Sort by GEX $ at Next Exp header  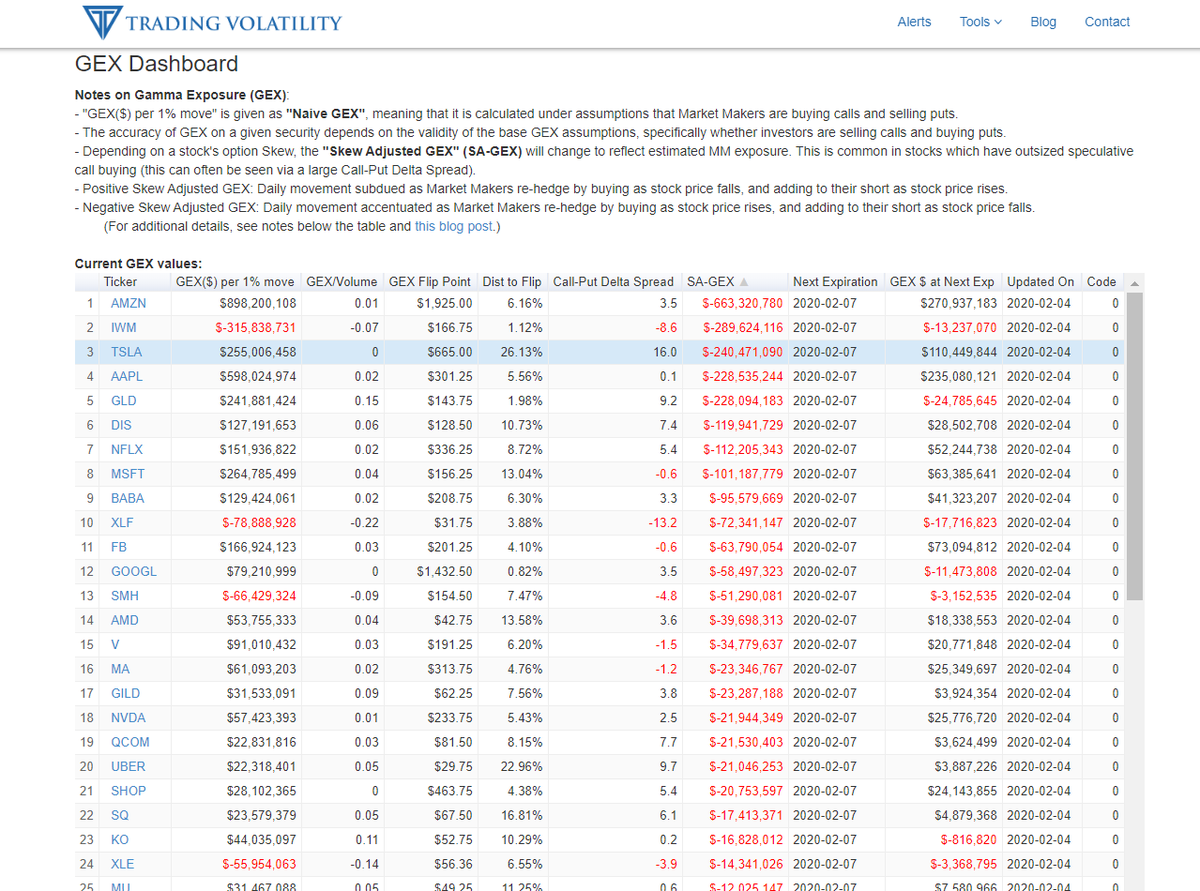(942, 282)
